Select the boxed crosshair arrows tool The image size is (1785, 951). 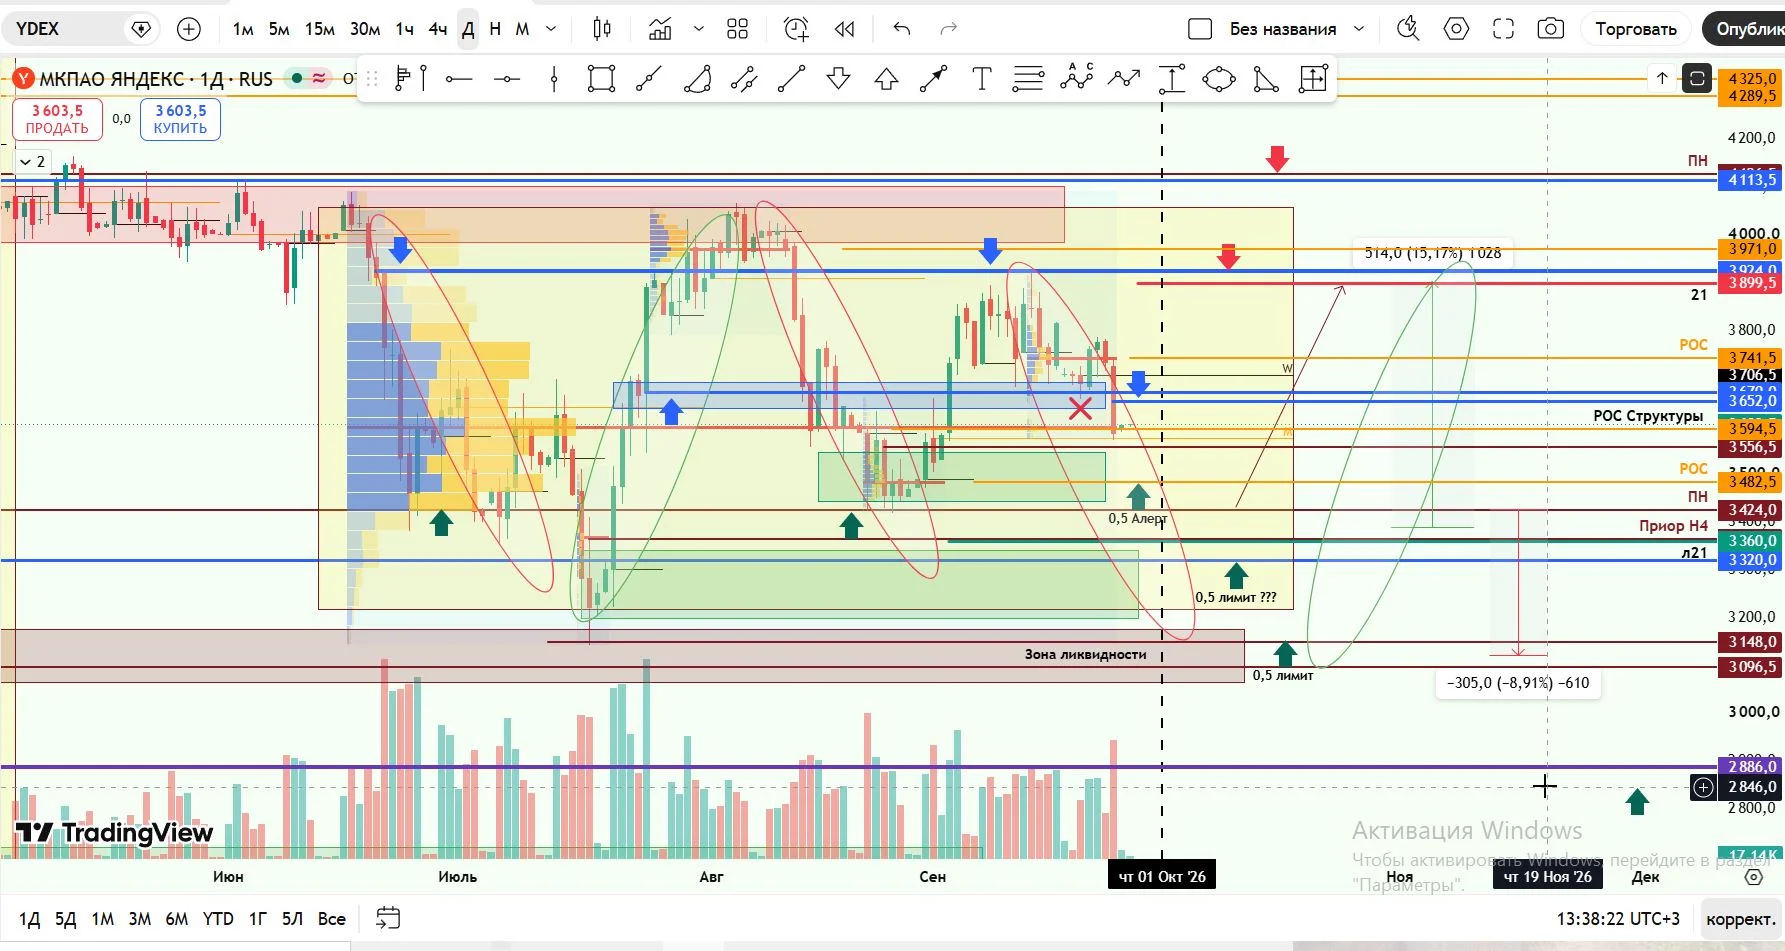[1313, 78]
